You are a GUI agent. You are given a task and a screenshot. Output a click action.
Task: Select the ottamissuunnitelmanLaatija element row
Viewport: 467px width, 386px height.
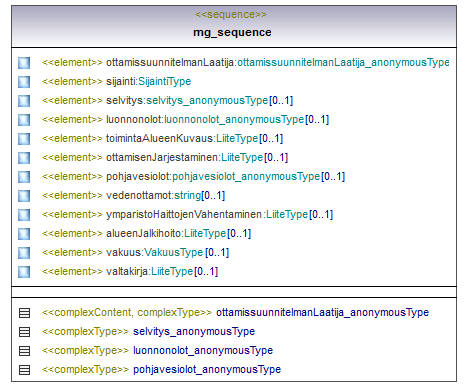point(234,63)
